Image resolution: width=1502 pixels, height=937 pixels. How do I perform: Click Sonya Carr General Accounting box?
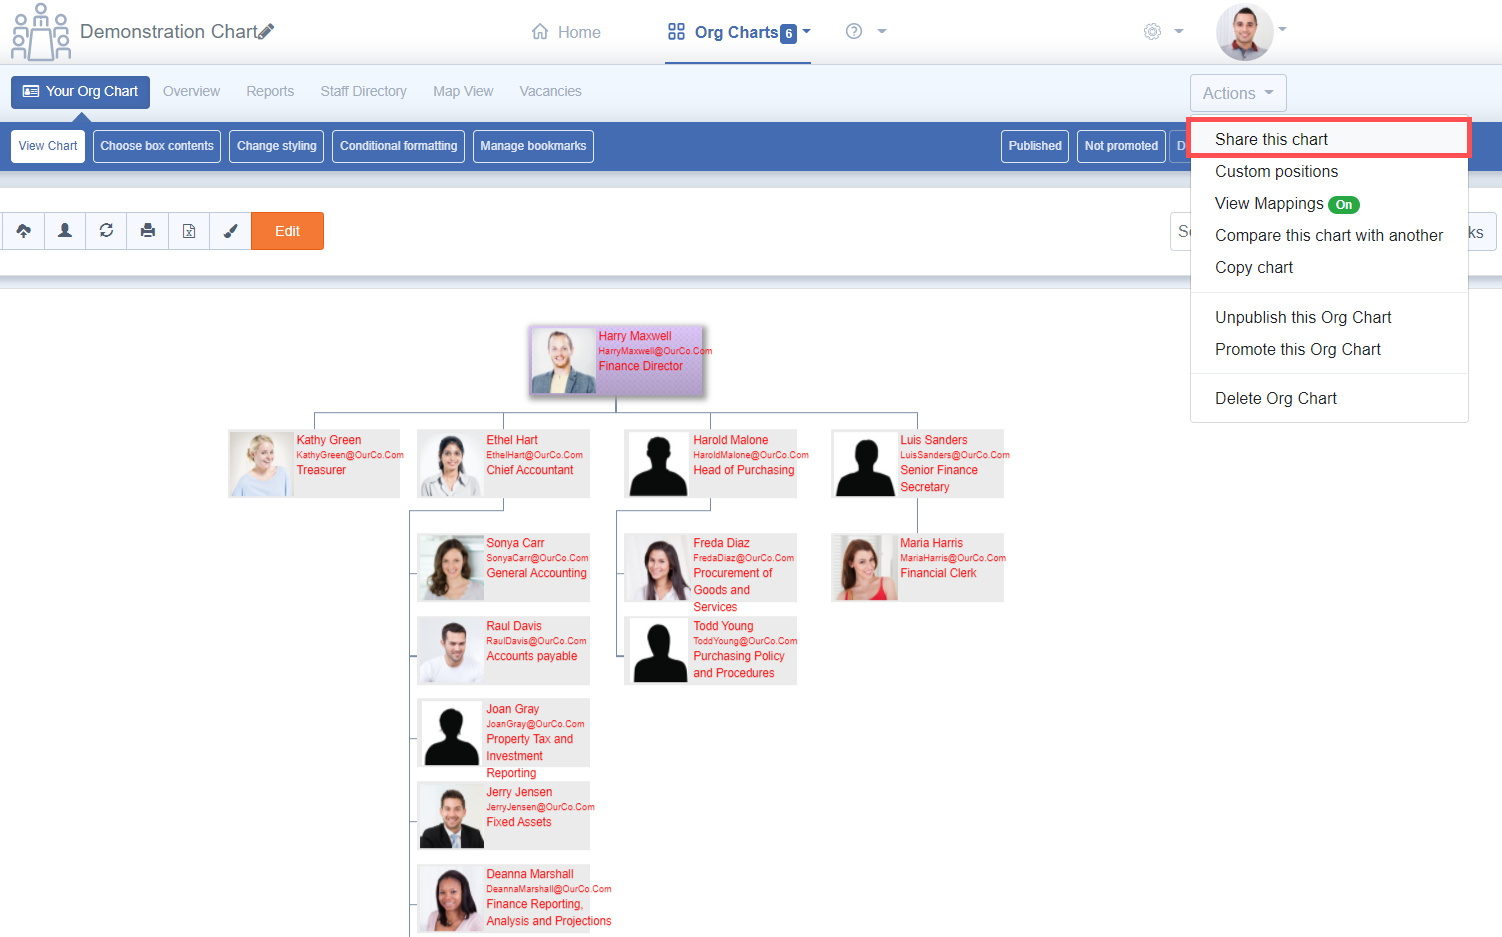point(503,567)
